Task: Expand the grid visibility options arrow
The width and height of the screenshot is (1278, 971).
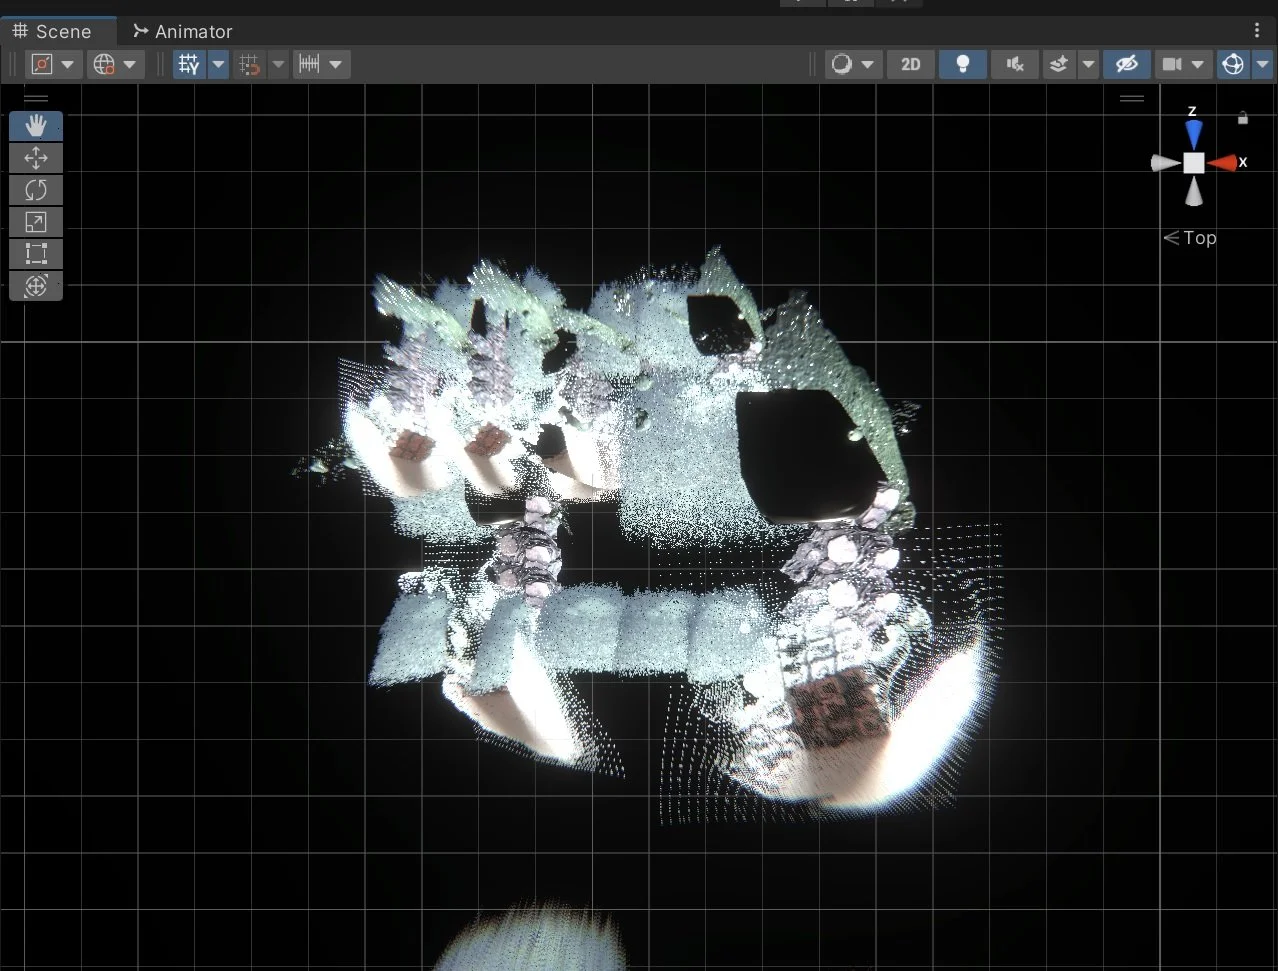Action: (x=218, y=64)
